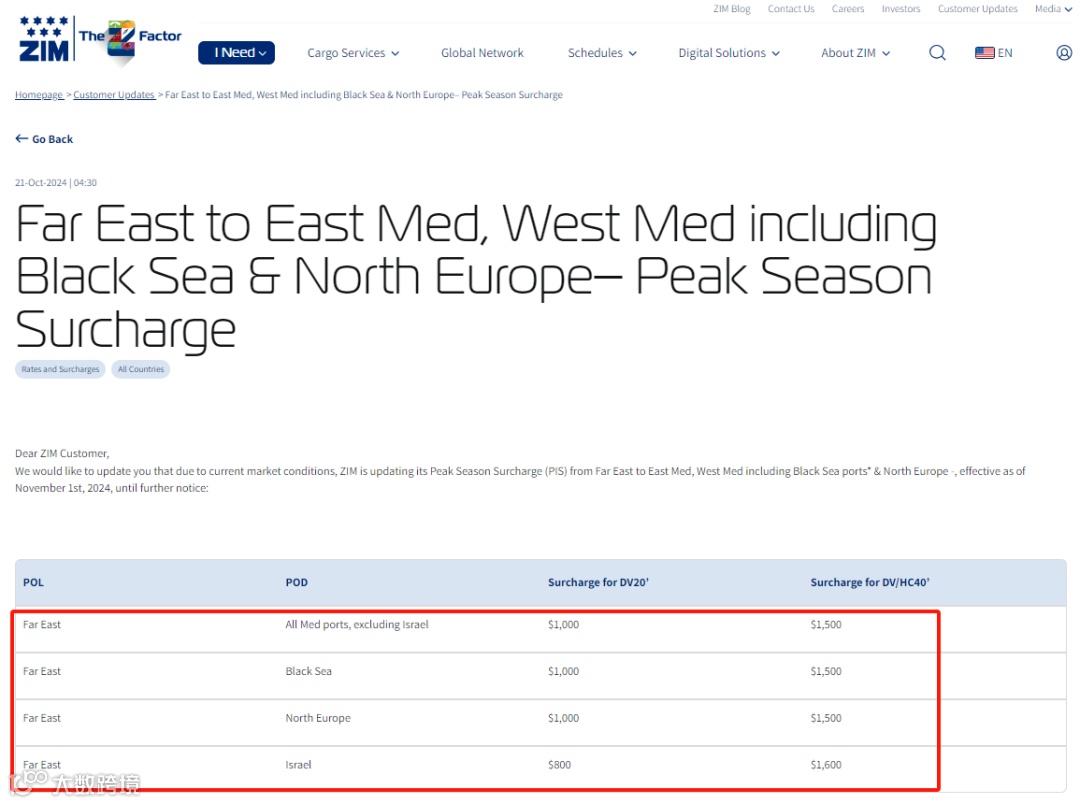Click The Z Factor logo

point(129,41)
